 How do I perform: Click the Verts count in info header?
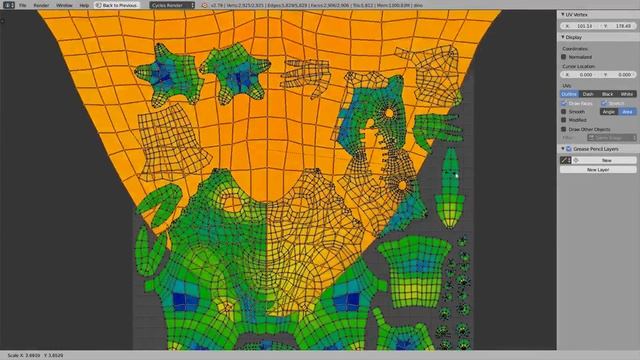tap(246, 5)
